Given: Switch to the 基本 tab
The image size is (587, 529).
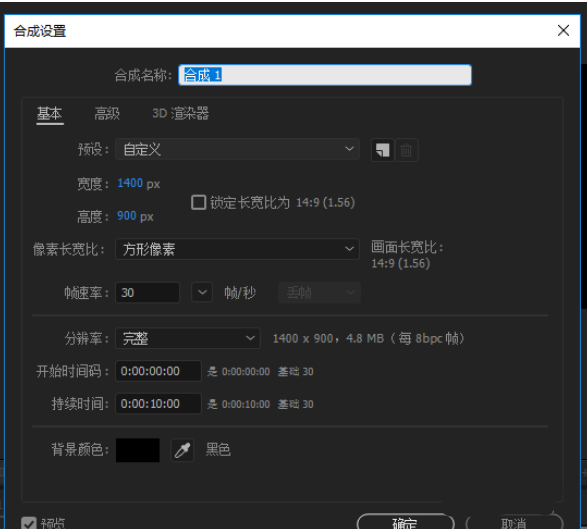Looking at the screenshot, I should (x=50, y=114).
